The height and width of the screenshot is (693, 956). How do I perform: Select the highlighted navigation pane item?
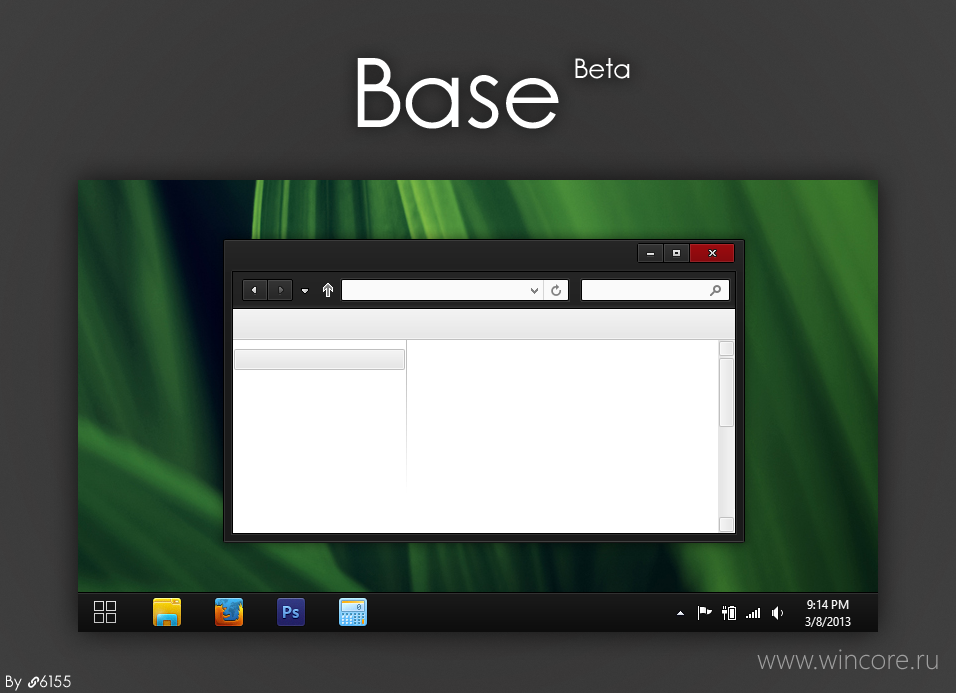point(319,359)
